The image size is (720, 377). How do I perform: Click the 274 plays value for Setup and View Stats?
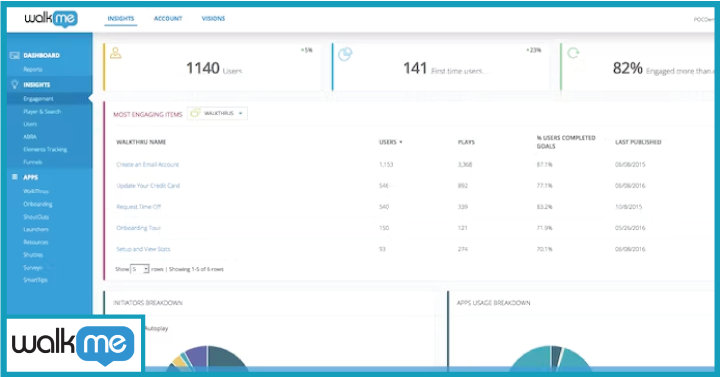point(463,249)
